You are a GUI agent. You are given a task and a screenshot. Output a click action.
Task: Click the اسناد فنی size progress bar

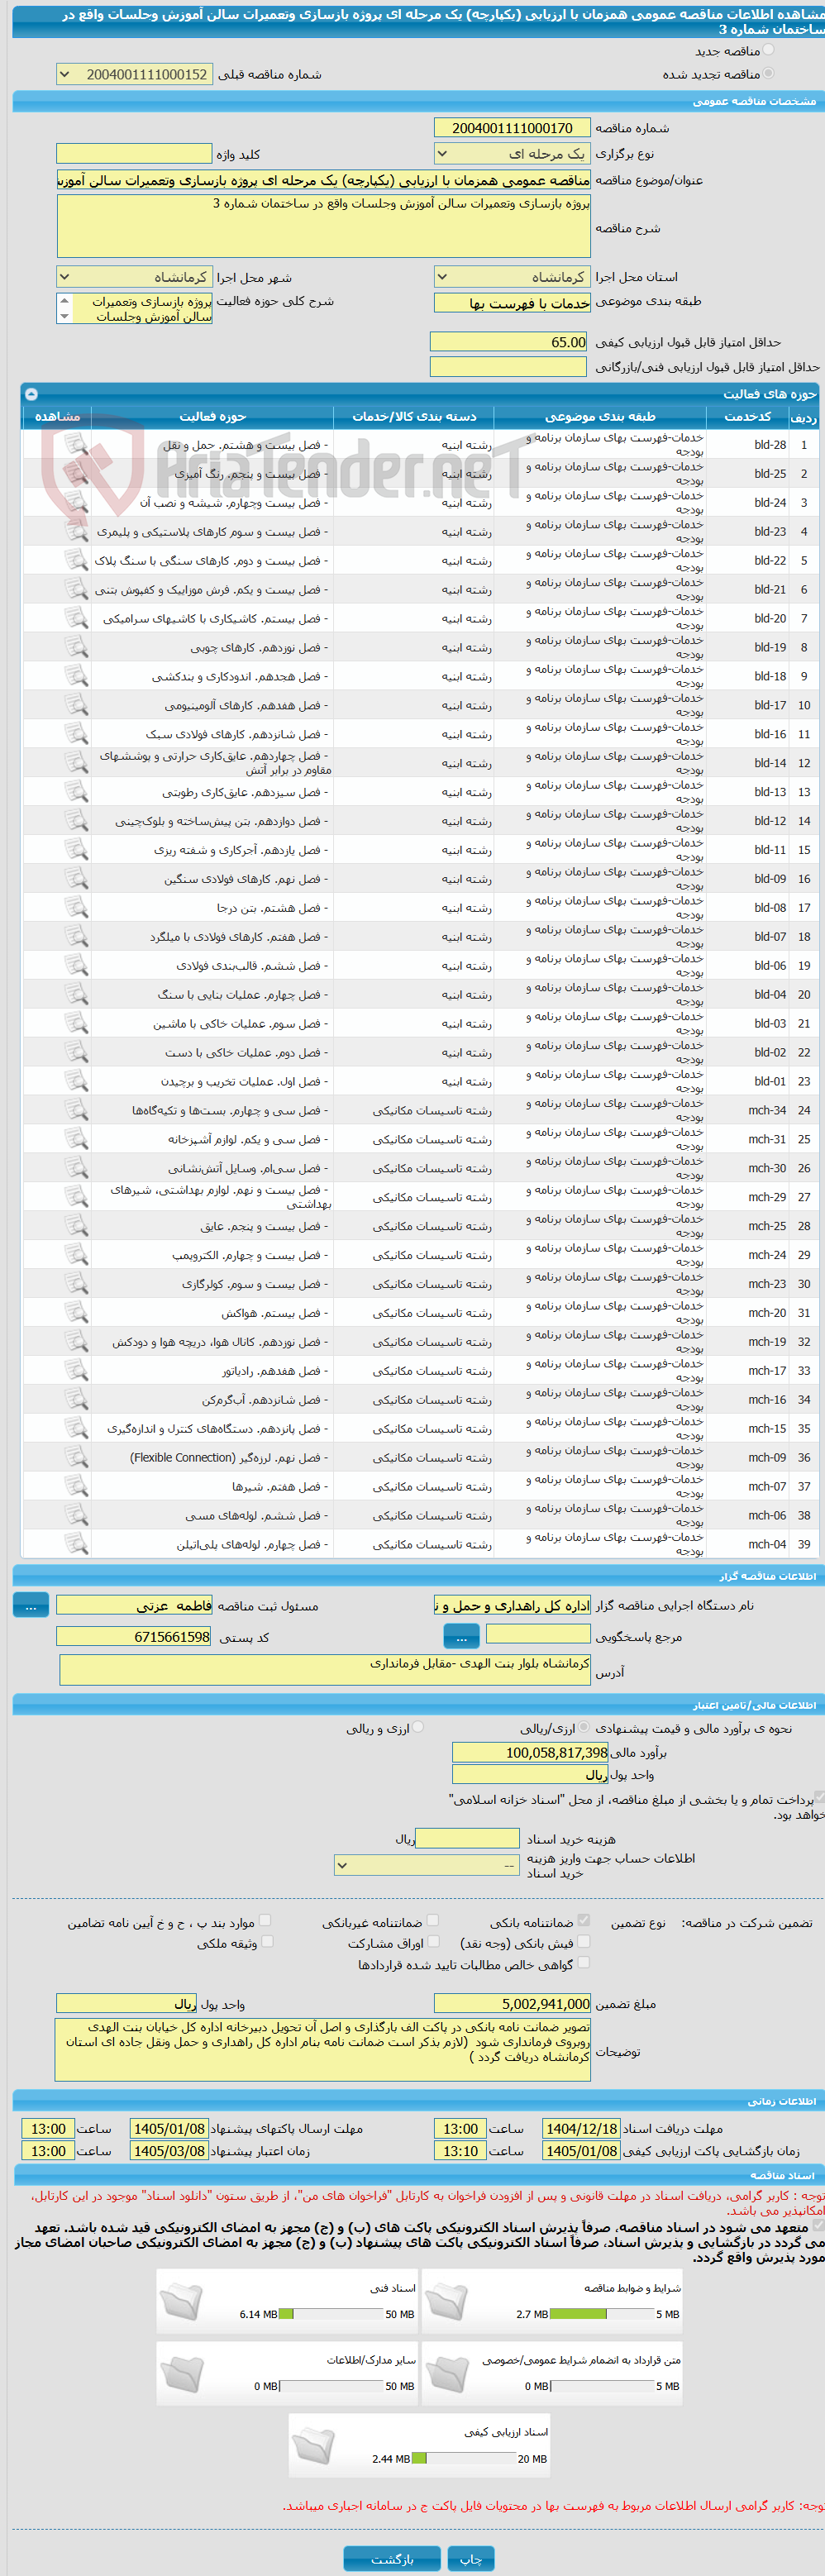[331, 2314]
